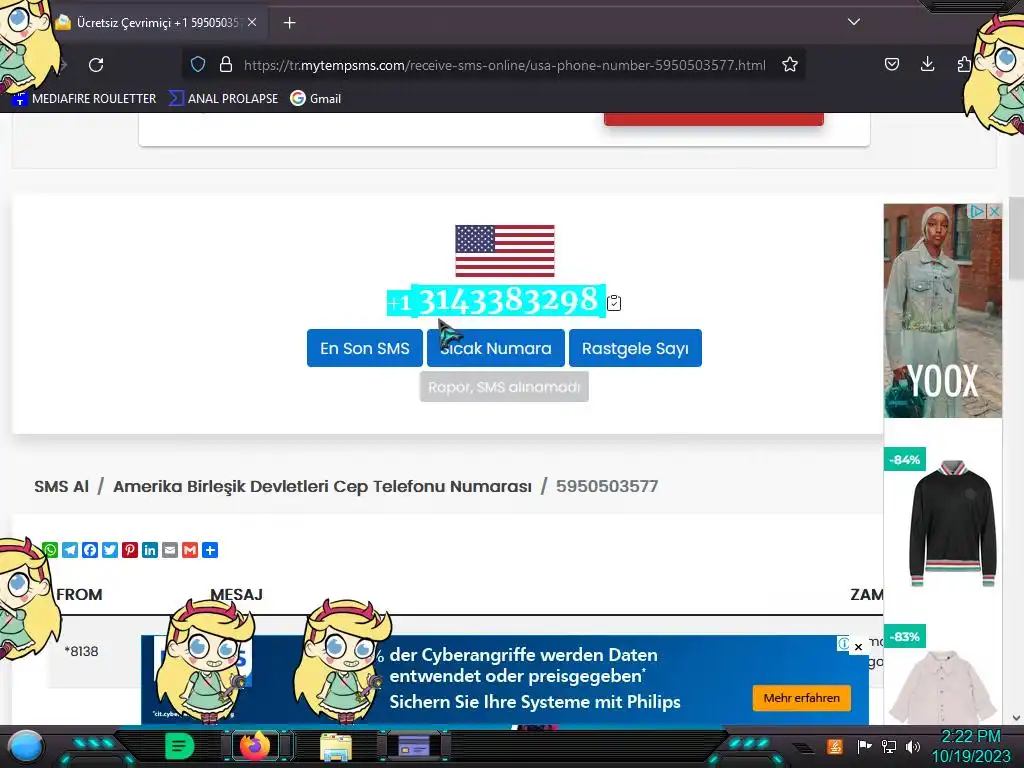This screenshot has width=1024, height=768.
Task: Share via the Telegram icon
Action: [70, 550]
